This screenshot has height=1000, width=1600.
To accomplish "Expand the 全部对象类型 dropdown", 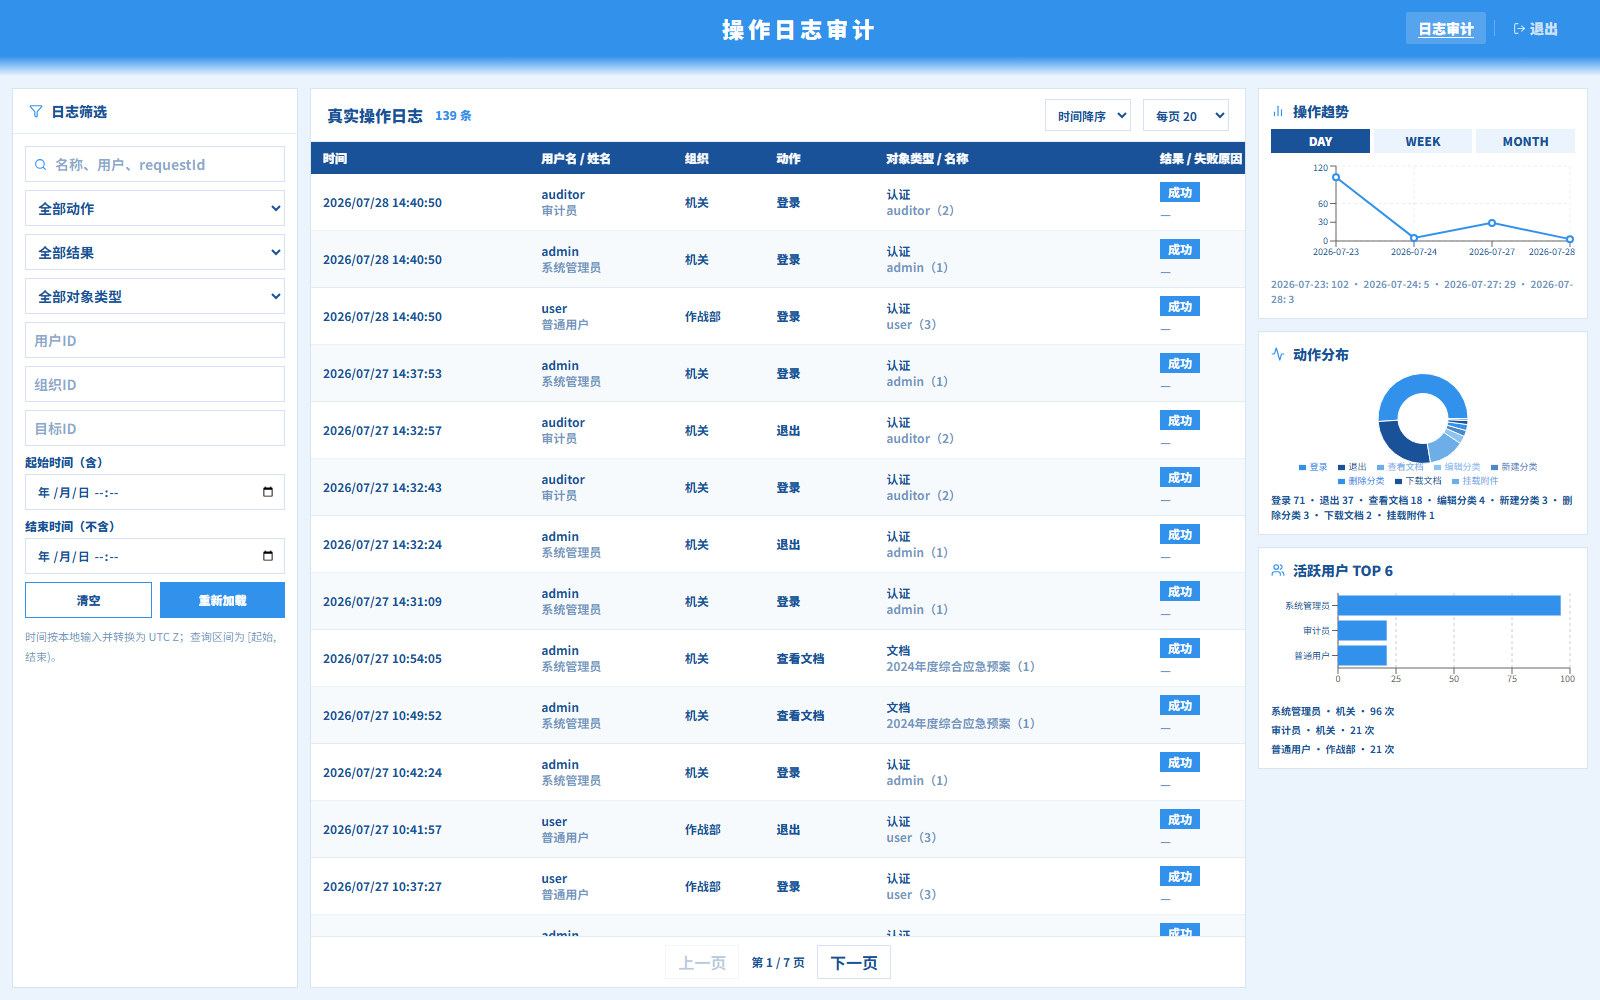I will point(155,296).
